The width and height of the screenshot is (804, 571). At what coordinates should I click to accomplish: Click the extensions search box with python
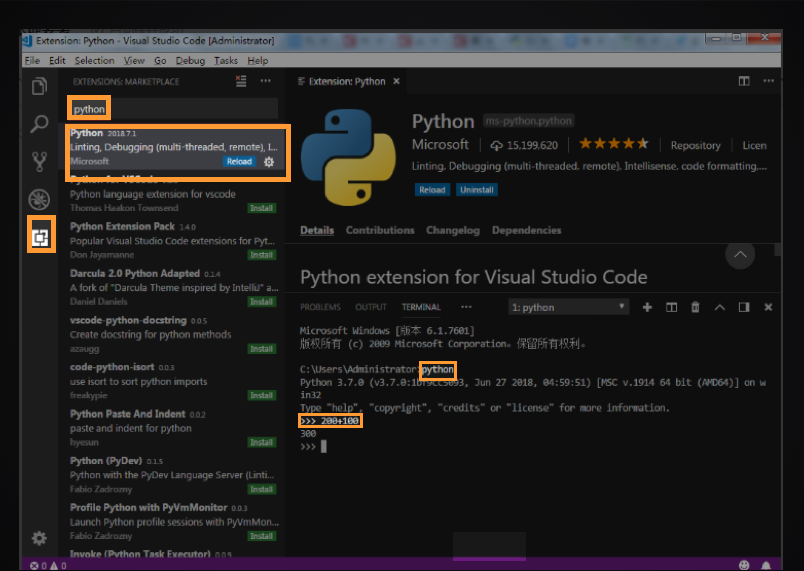(x=173, y=109)
